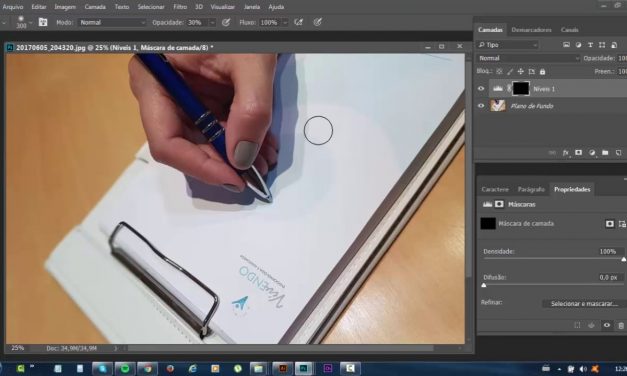
Task: Open the layer blend mode Normal dropdown
Action: 528,58
